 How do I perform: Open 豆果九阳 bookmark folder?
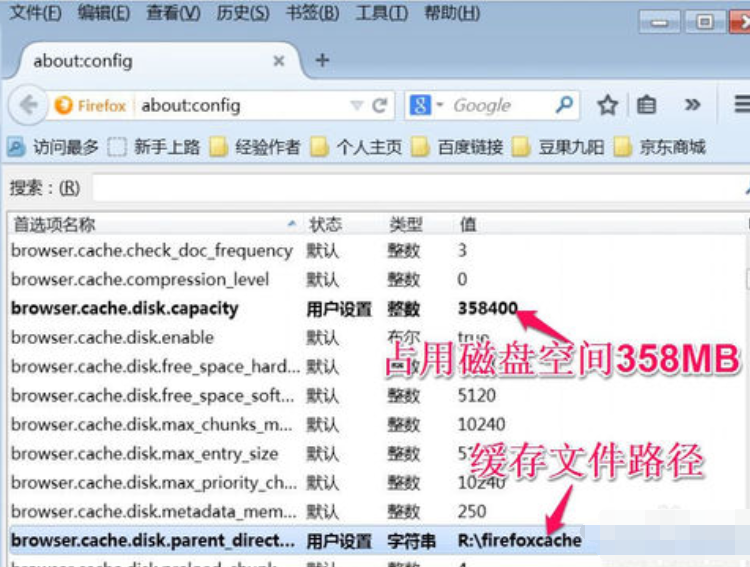pyautogui.click(x=559, y=147)
